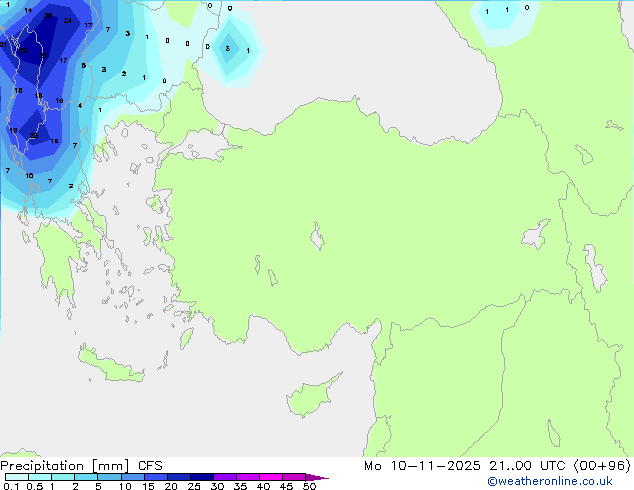The image size is (634, 490).
Task: Click the '[mm]' unit label
Action: (x=110, y=466)
